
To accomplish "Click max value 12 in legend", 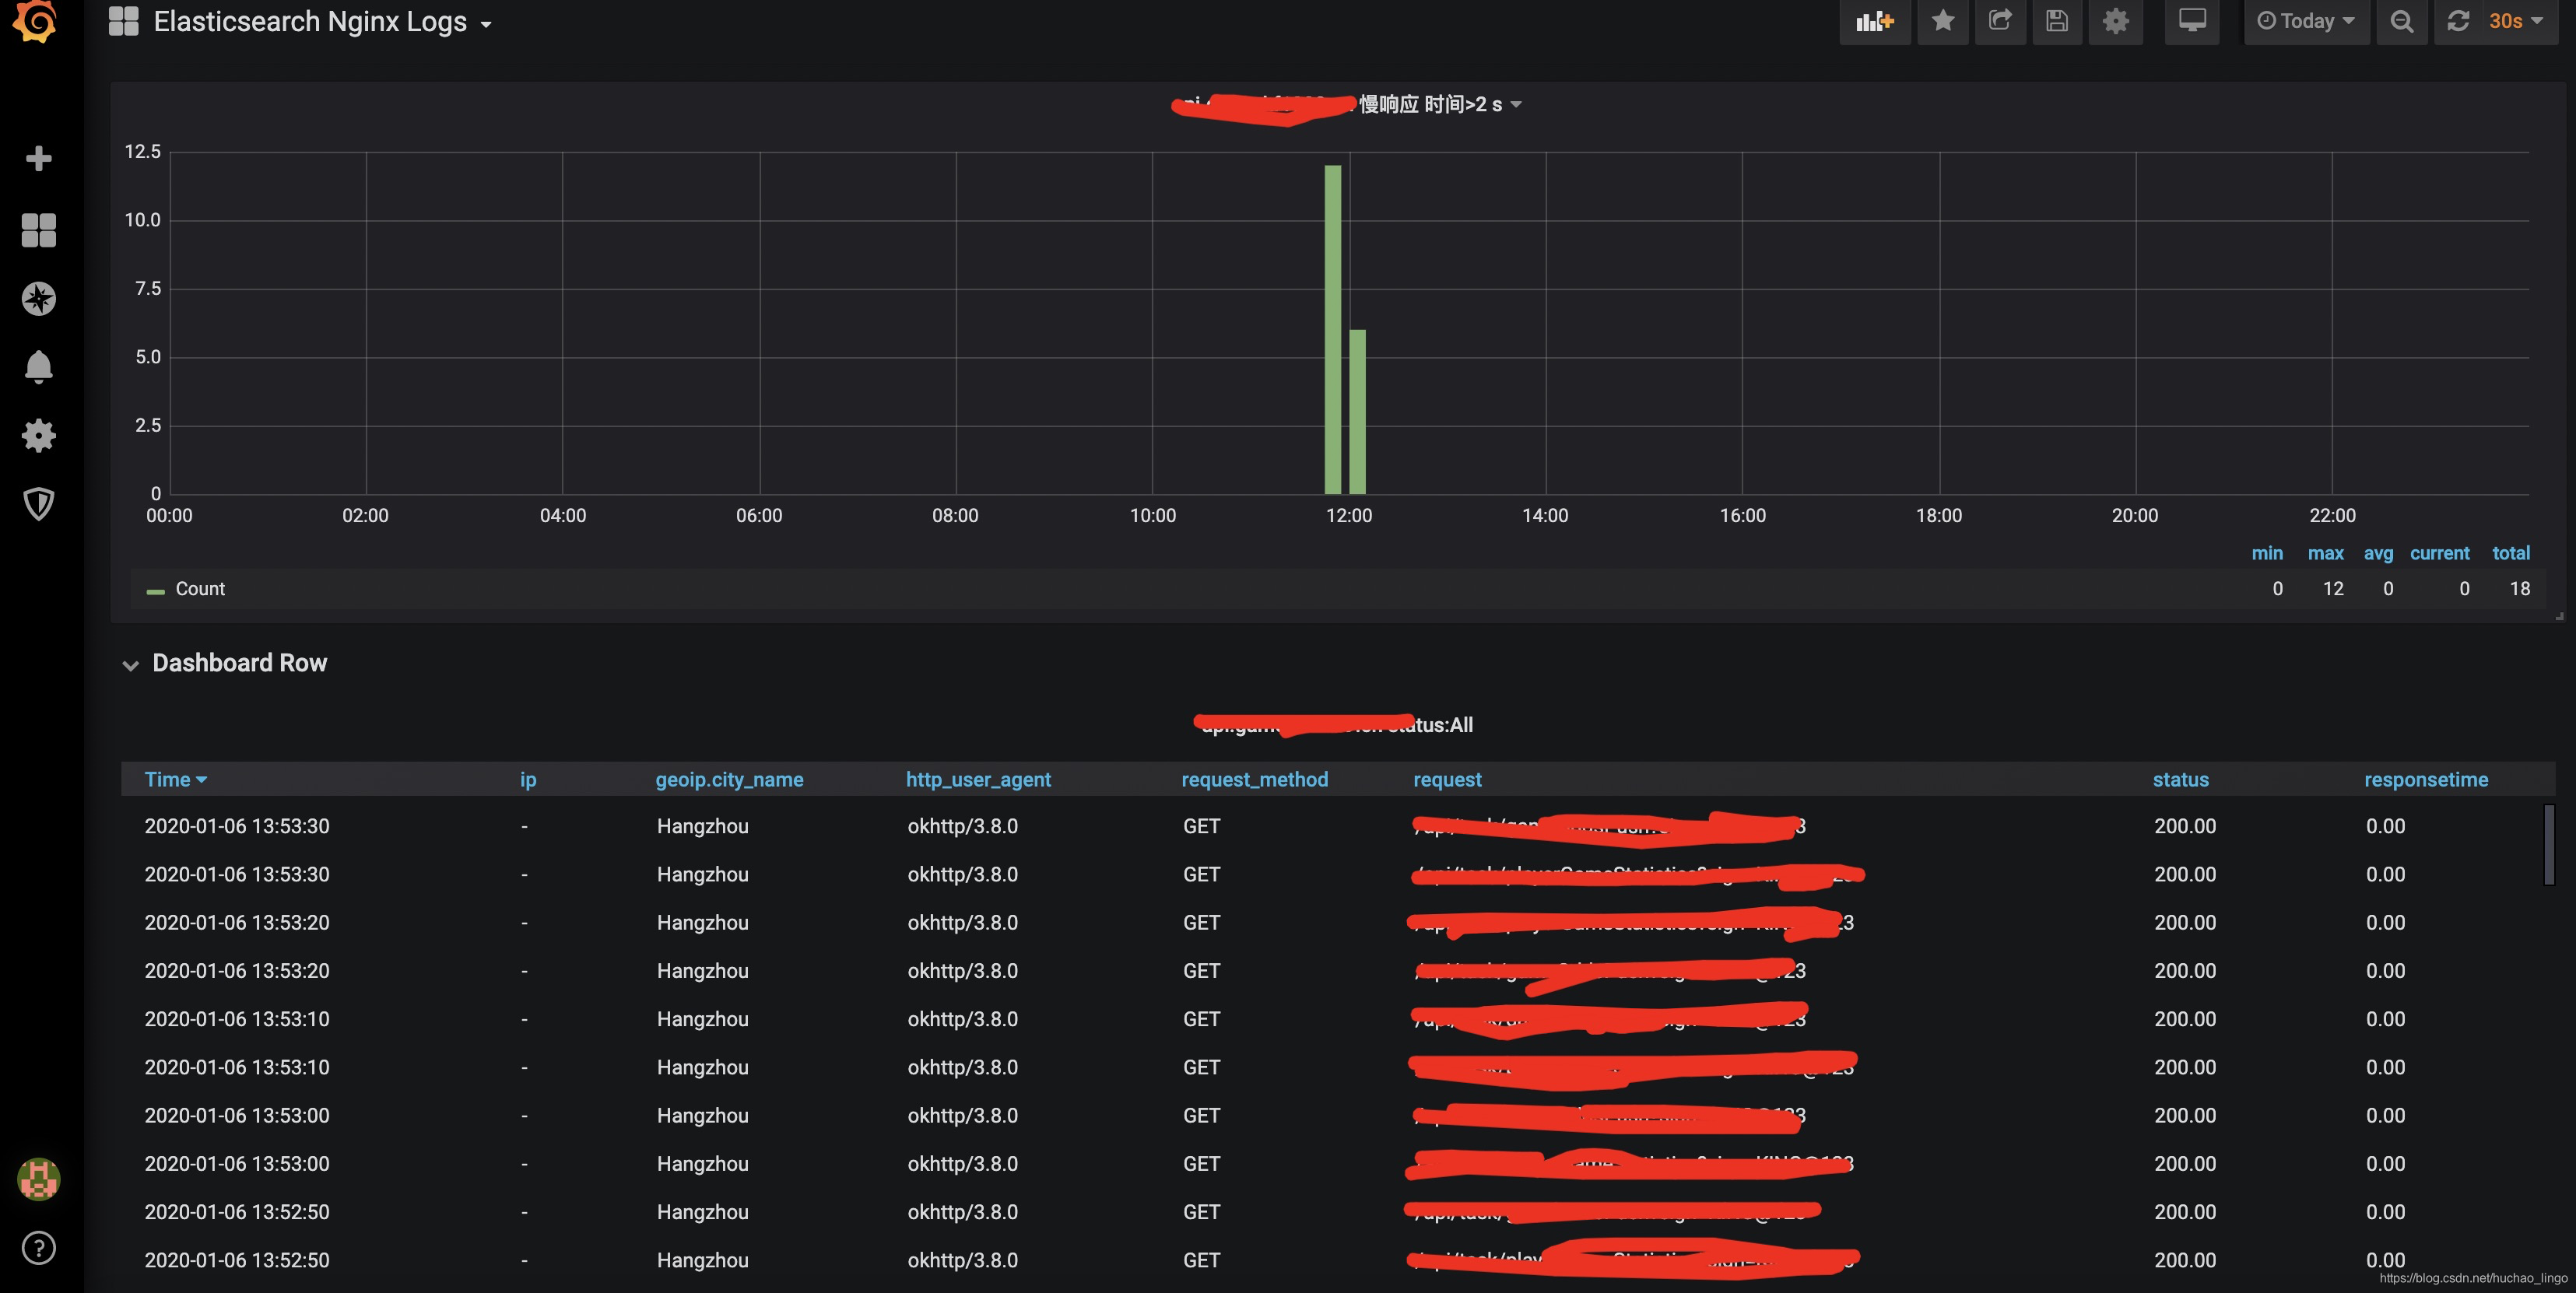I will click(2333, 589).
